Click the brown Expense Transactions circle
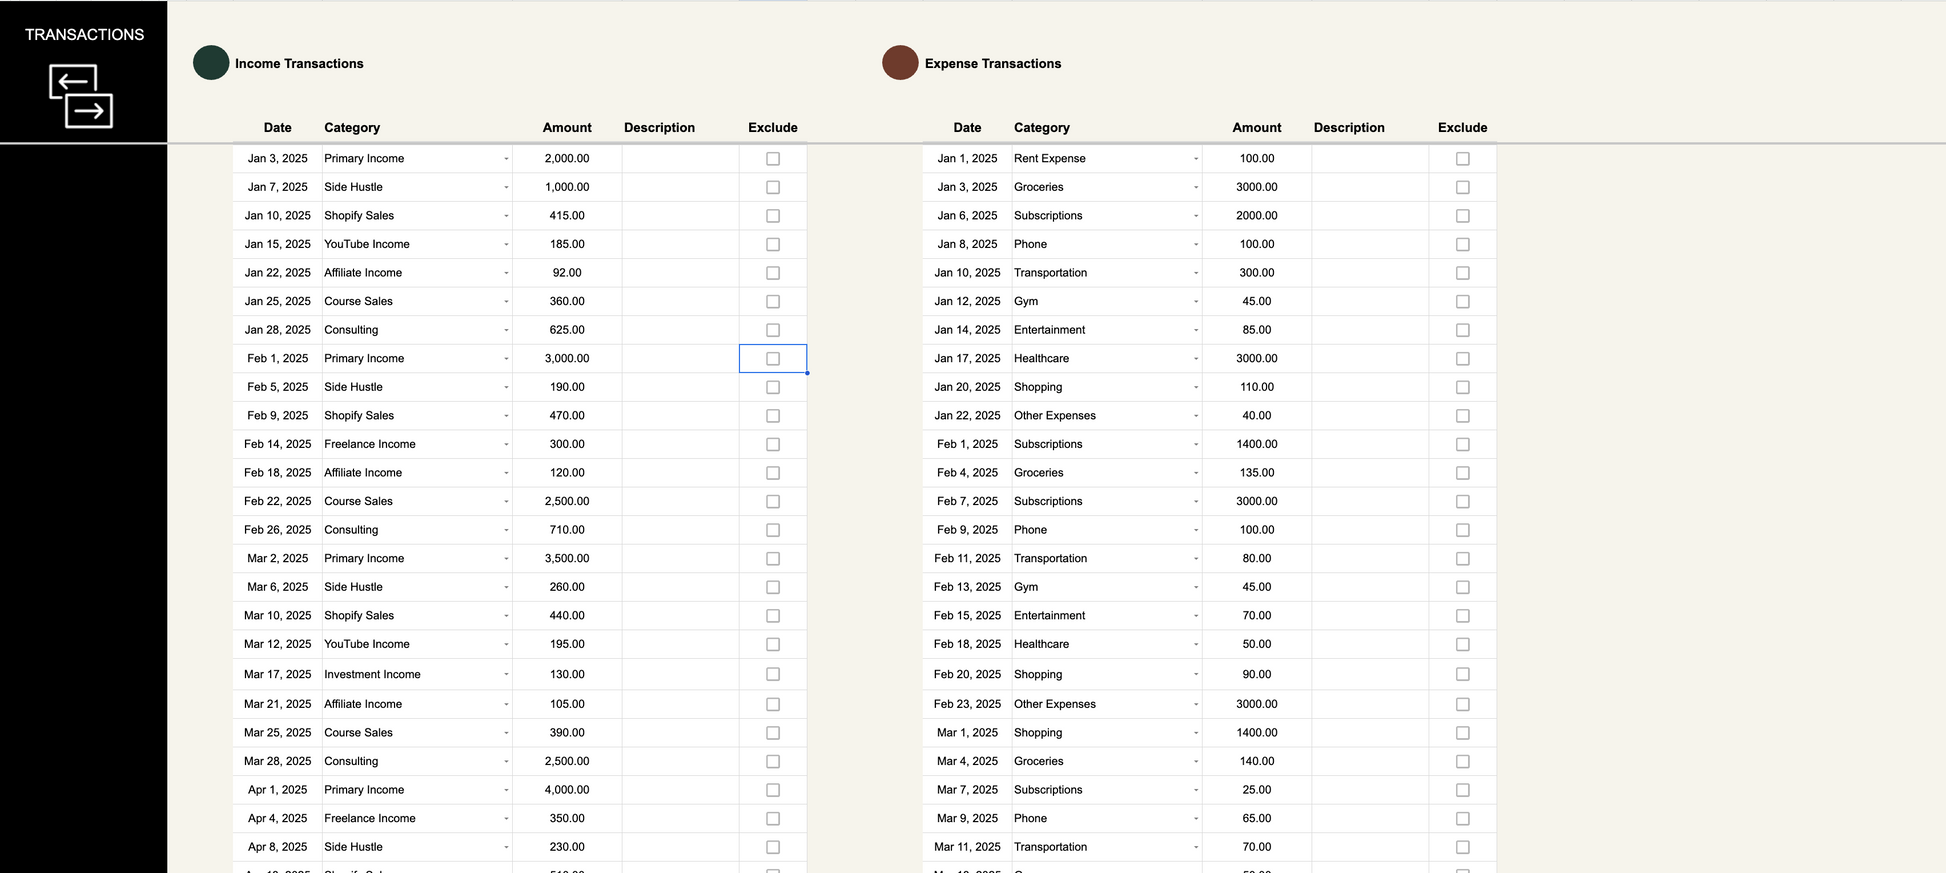Viewport: 1946px width, 873px height. click(x=900, y=63)
